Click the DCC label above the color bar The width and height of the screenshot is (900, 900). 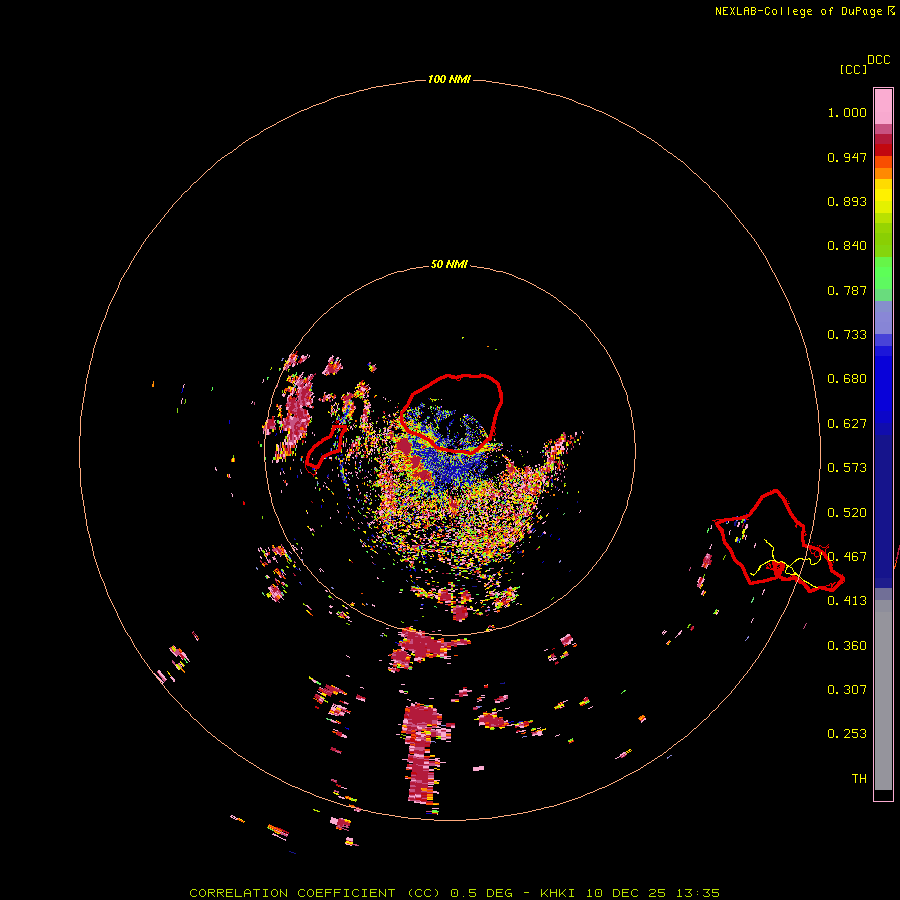tap(879, 59)
